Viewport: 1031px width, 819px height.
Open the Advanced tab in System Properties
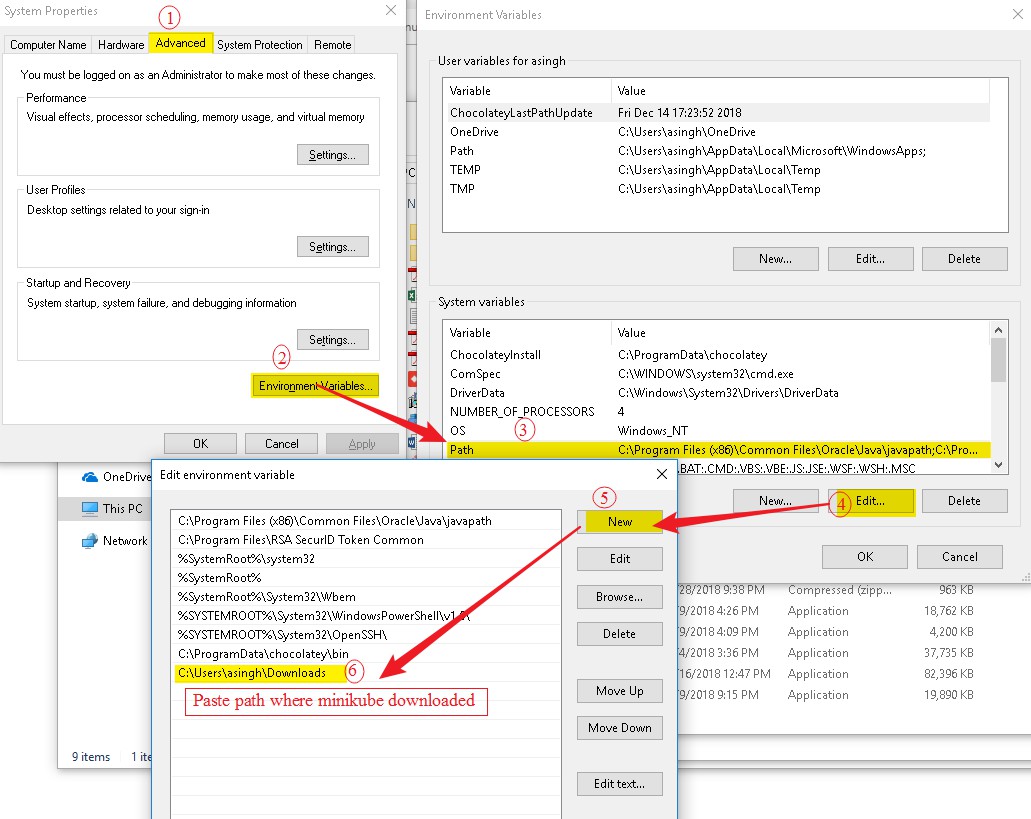(x=181, y=43)
